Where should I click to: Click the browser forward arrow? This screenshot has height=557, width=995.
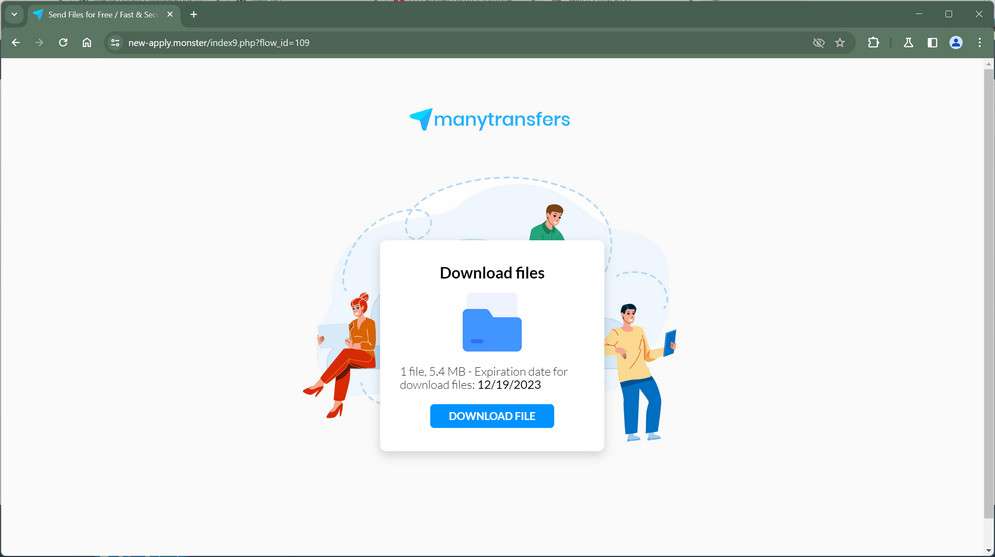(39, 43)
